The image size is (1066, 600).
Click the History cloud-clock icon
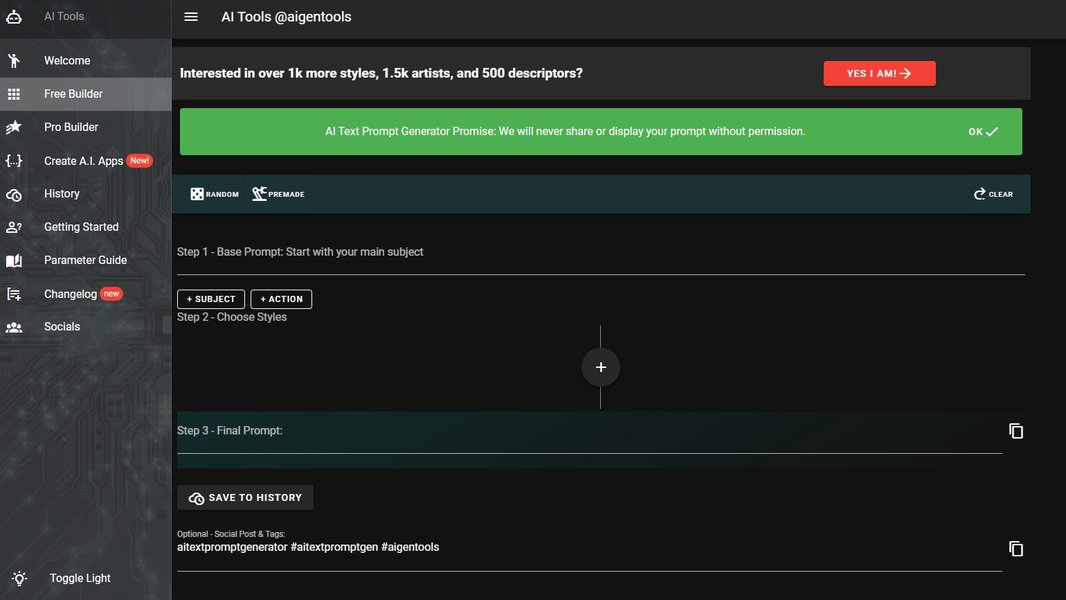pyautogui.click(x=14, y=194)
